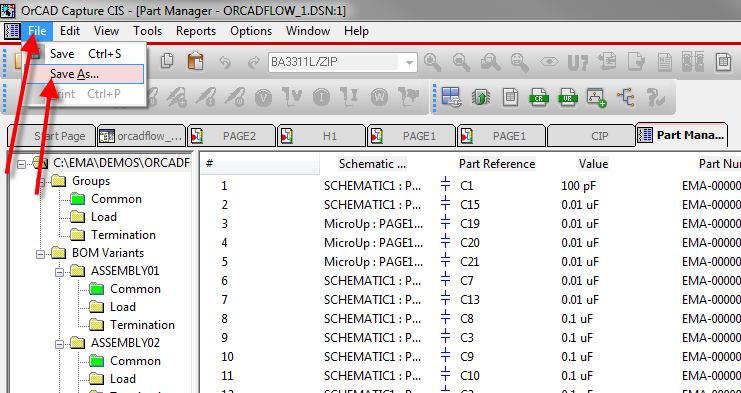Click the circled I current marker icon
The height and width of the screenshot is (393, 741).
[321, 97]
